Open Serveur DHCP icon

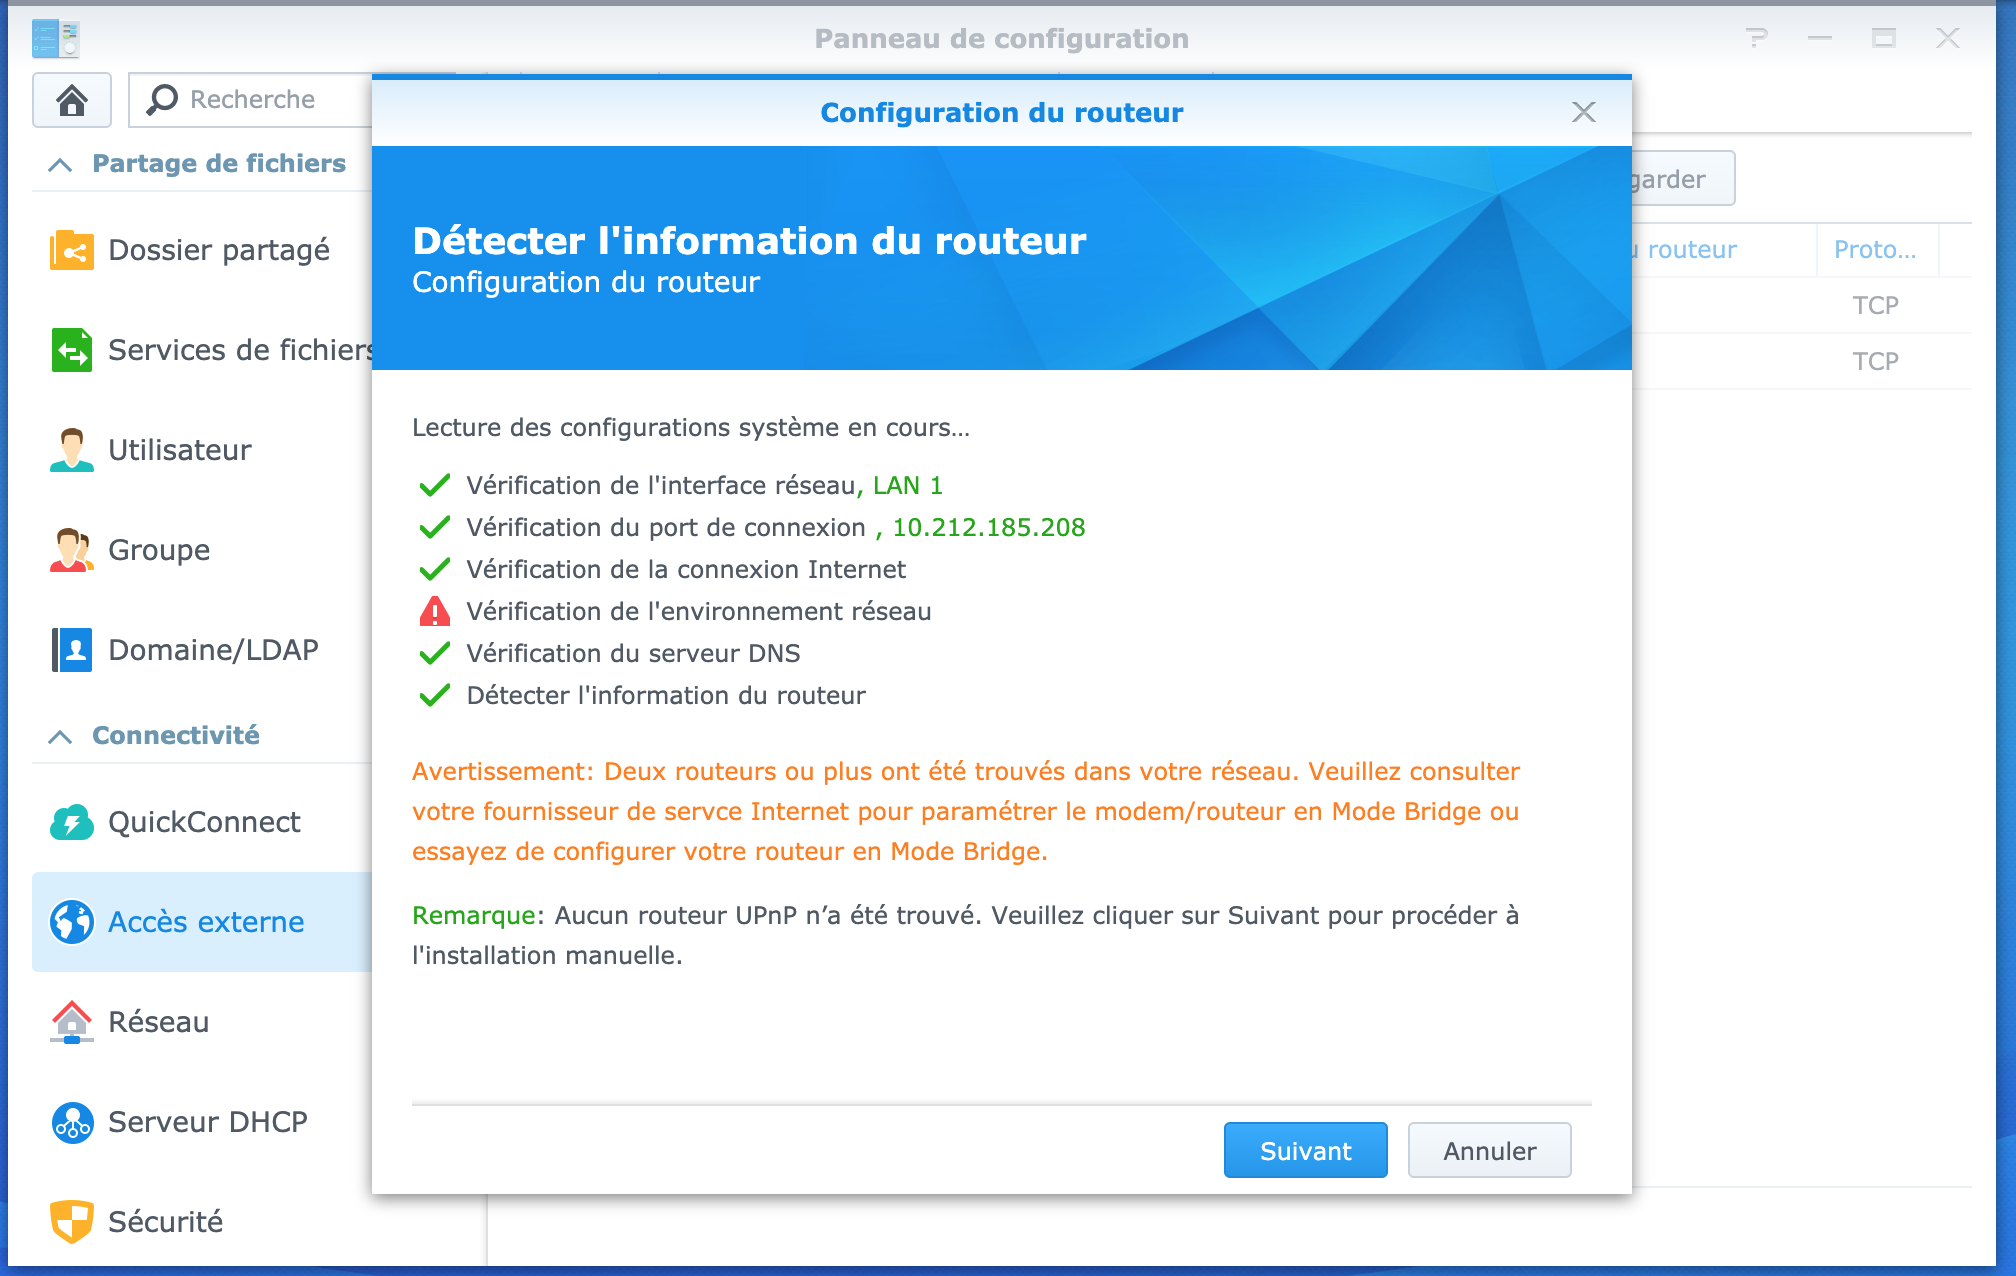point(72,1122)
